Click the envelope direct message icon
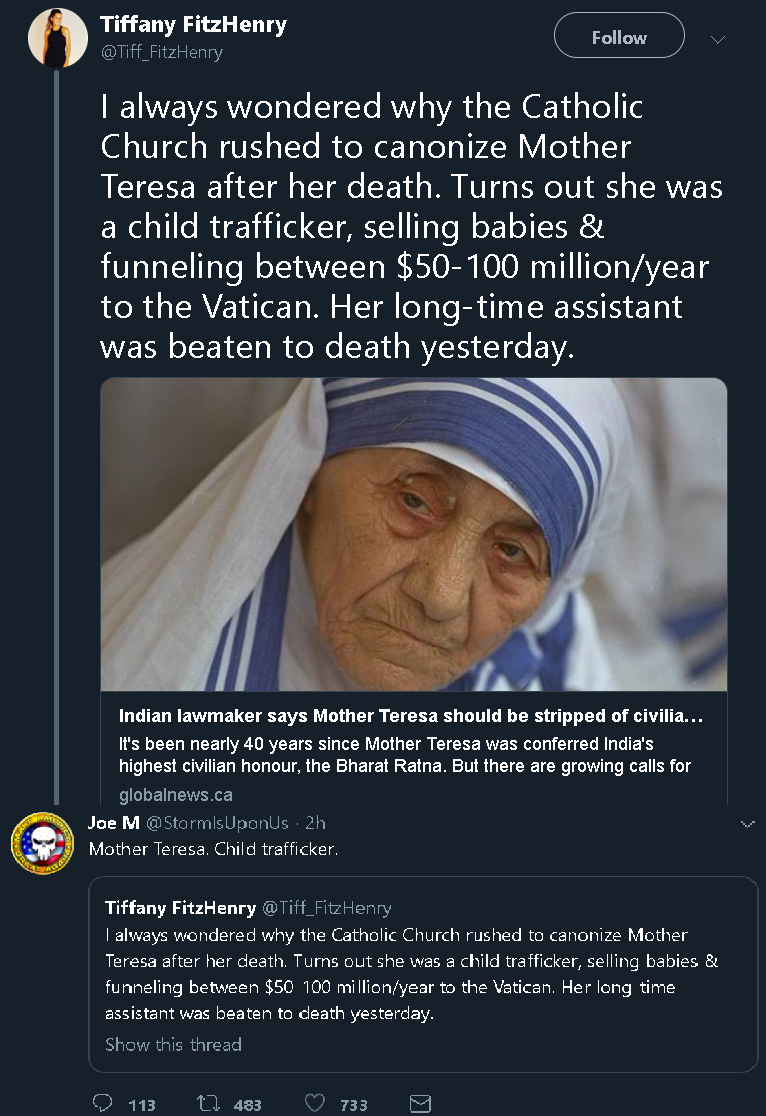 (x=421, y=1103)
